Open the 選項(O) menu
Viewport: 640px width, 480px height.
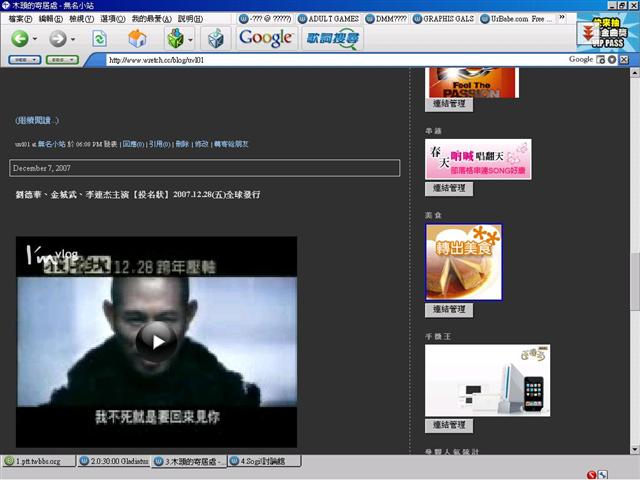tap(113, 19)
